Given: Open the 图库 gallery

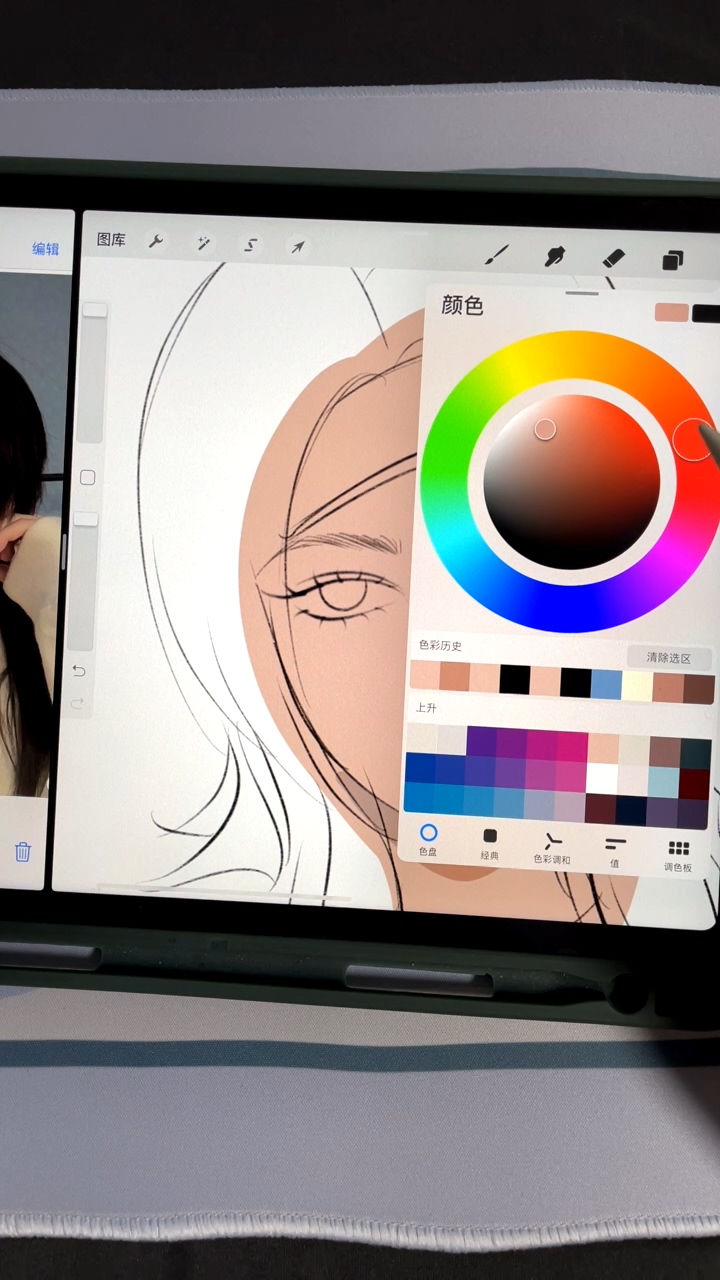Looking at the screenshot, I should (x=111, y=240).
